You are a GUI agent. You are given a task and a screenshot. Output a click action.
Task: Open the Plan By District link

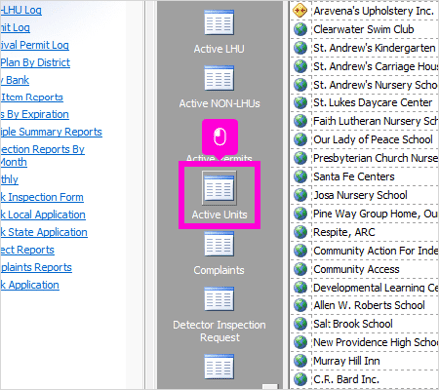(x=35, y=63)
